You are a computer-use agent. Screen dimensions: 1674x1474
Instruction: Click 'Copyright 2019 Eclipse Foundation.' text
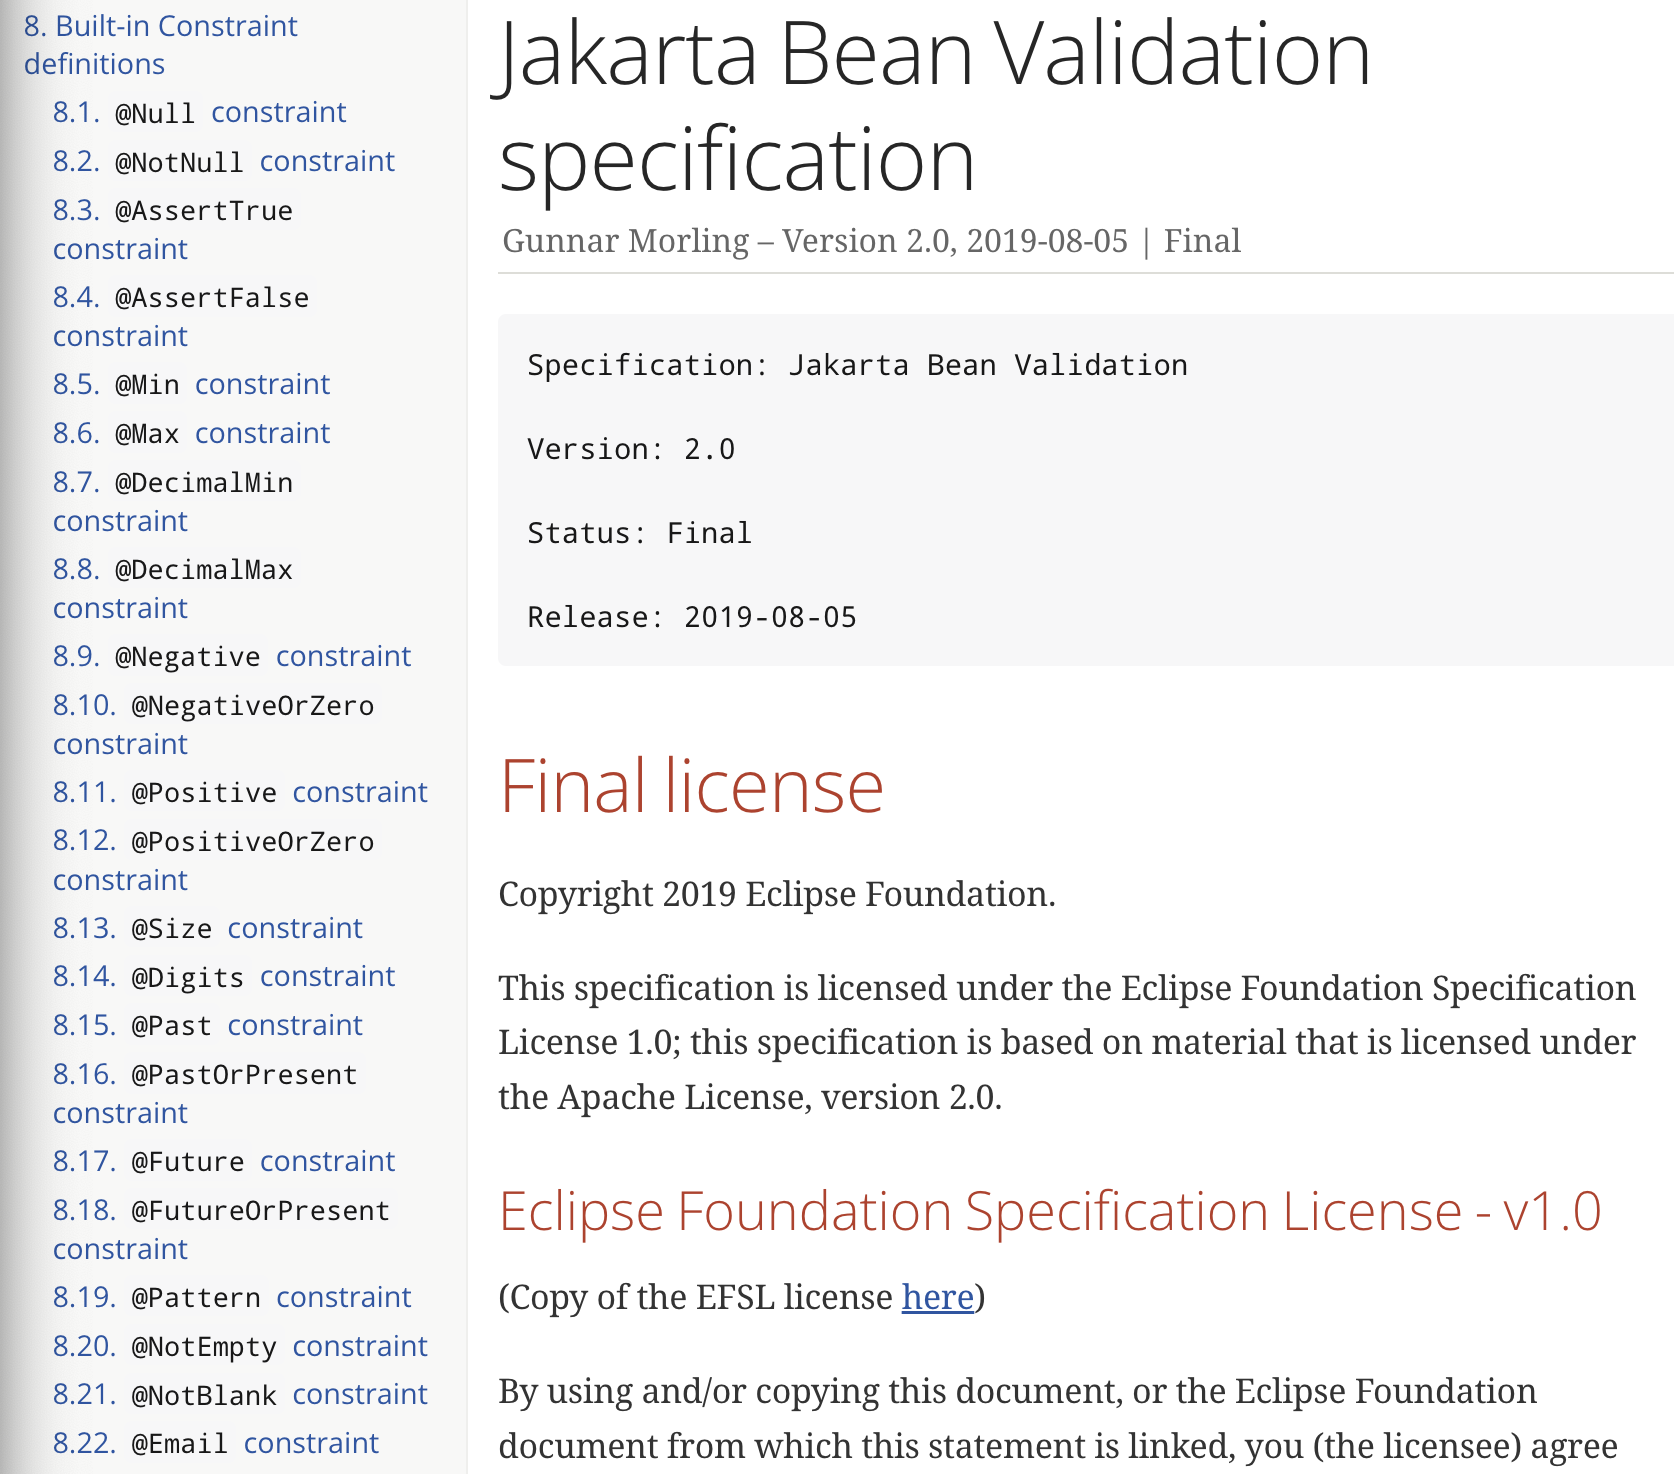(x=777, y=894)
